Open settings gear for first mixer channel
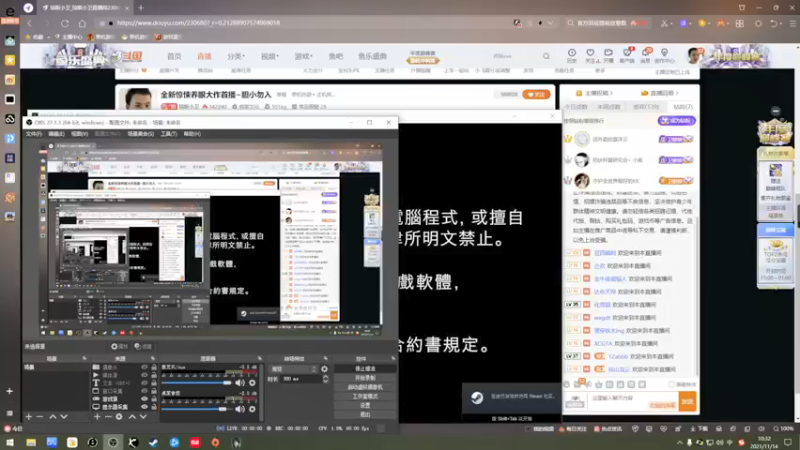This screenshot has width=800, height=450. pos(252,383)
